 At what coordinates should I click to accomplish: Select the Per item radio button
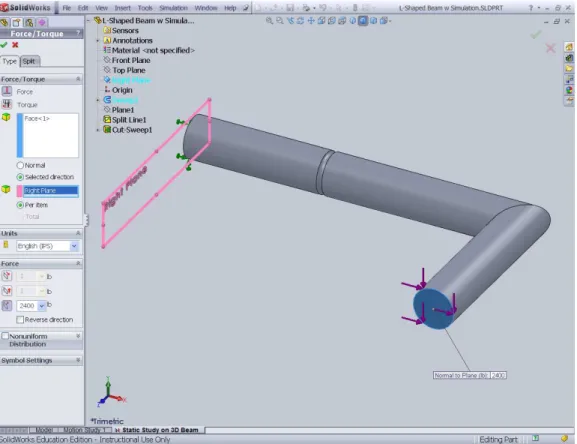[20, 205]
